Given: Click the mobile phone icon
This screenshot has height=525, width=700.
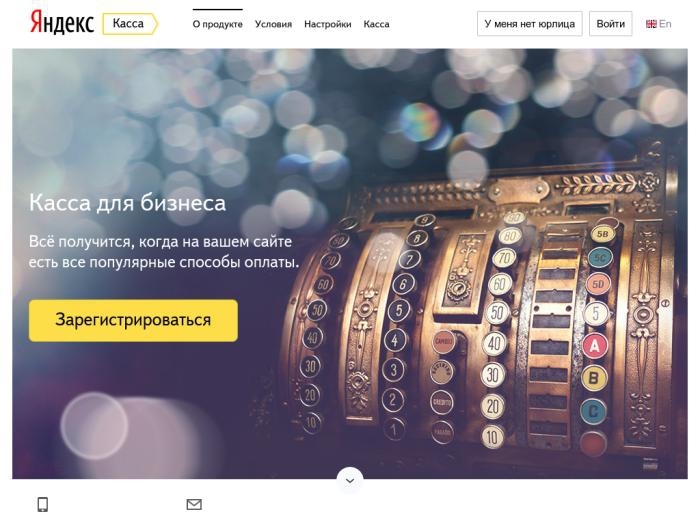Looking at the screenshot, I should point(42,504).
